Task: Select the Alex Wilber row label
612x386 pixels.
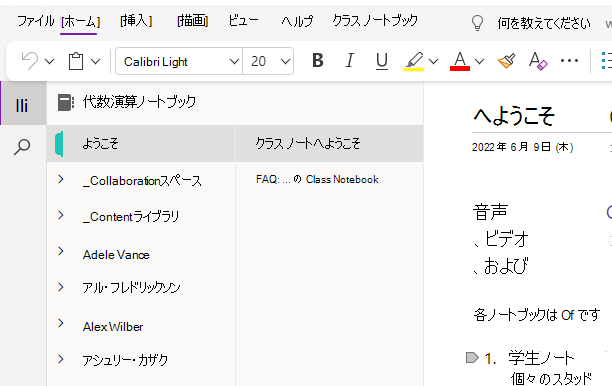Action: [x=113, y=327]
